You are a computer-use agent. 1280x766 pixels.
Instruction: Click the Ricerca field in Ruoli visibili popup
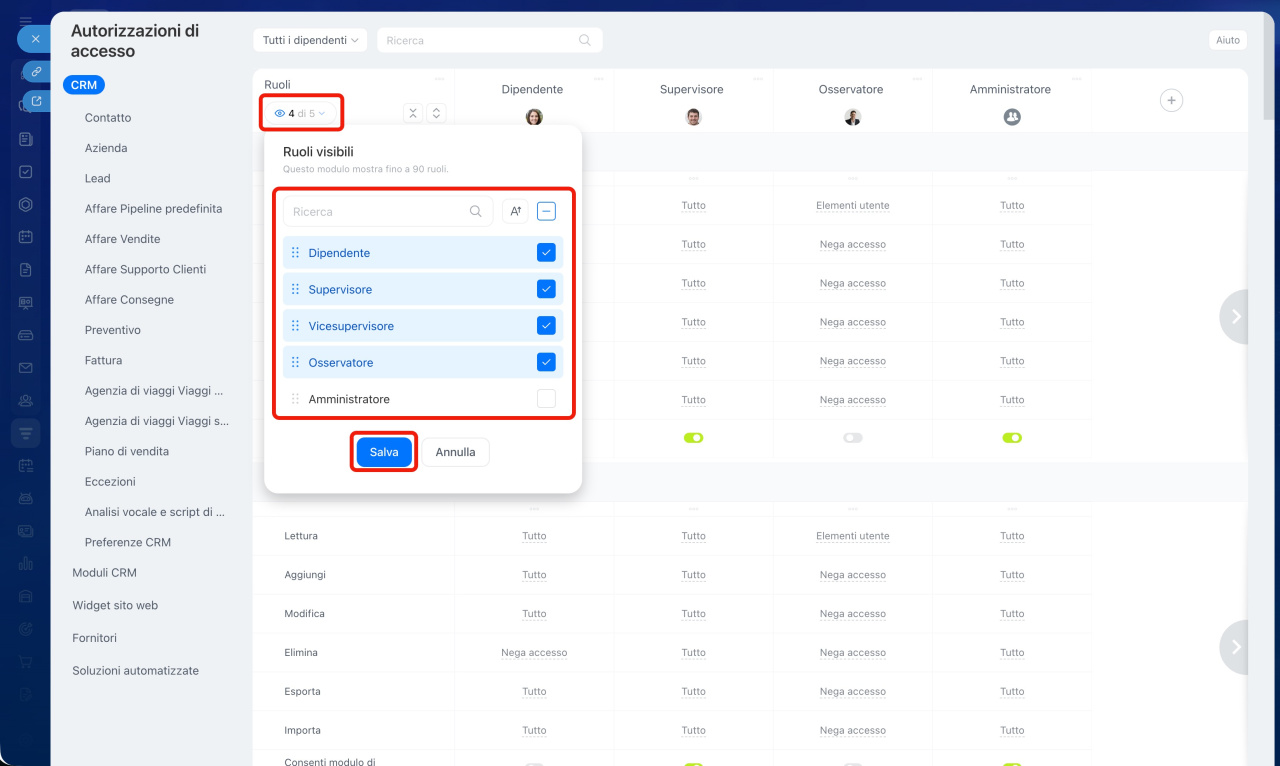(378, 212)
